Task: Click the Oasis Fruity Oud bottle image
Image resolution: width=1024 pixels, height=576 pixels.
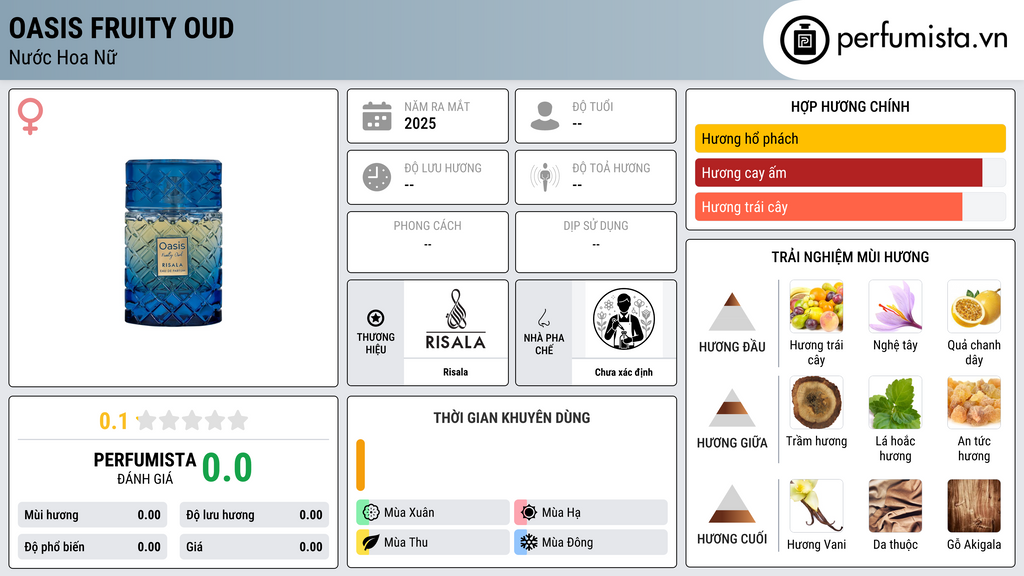Action: 173,242
